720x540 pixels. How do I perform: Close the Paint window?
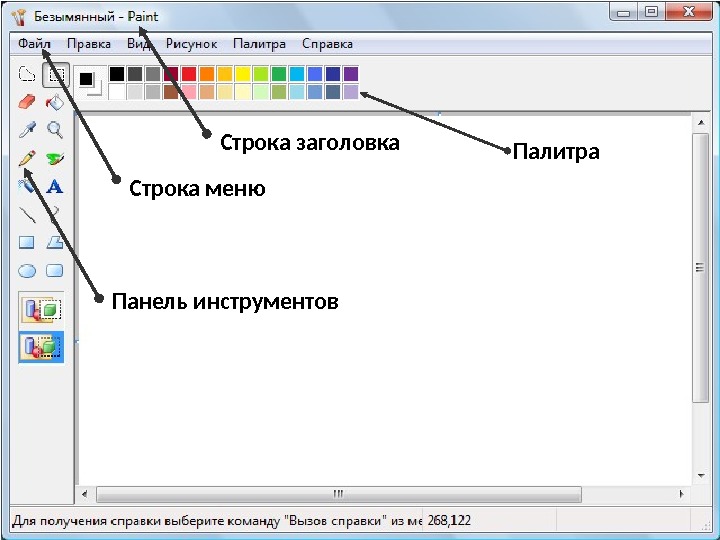[689, 12]
